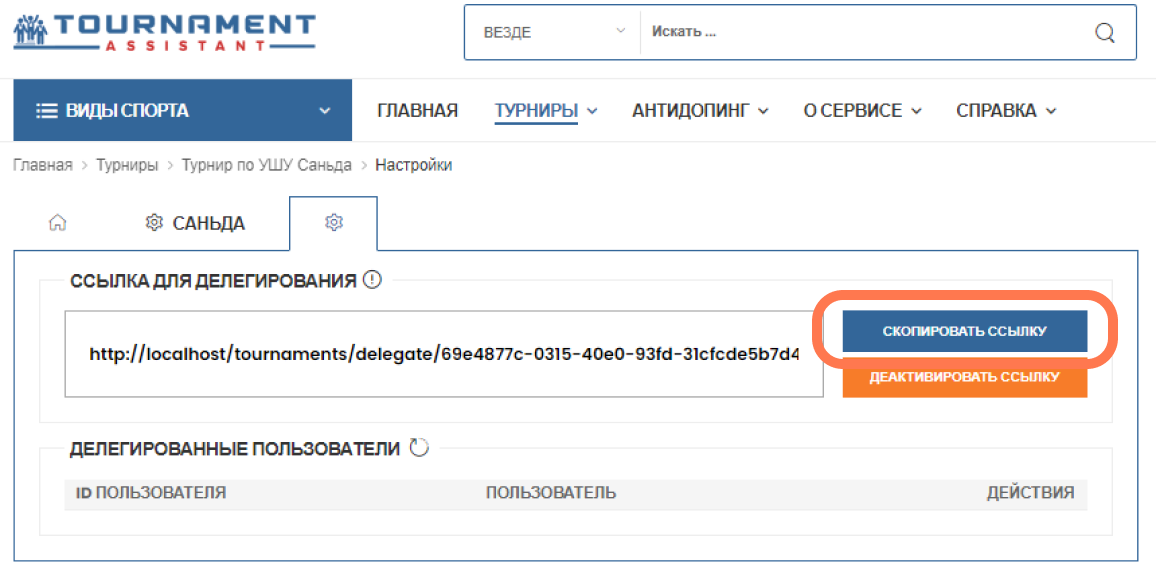Refresh the Делегированные пользователи list icon

coord(419,448)
